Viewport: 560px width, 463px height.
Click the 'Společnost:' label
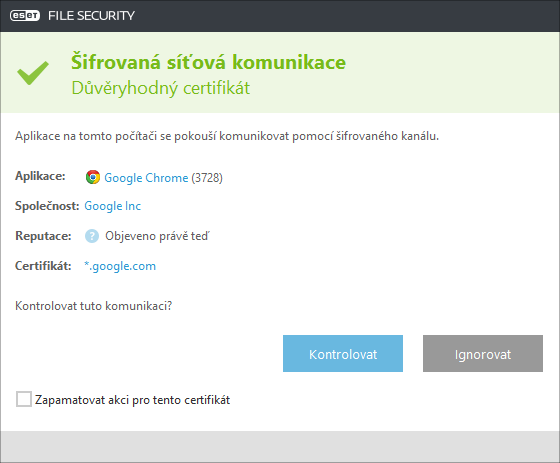coord(47,206)
